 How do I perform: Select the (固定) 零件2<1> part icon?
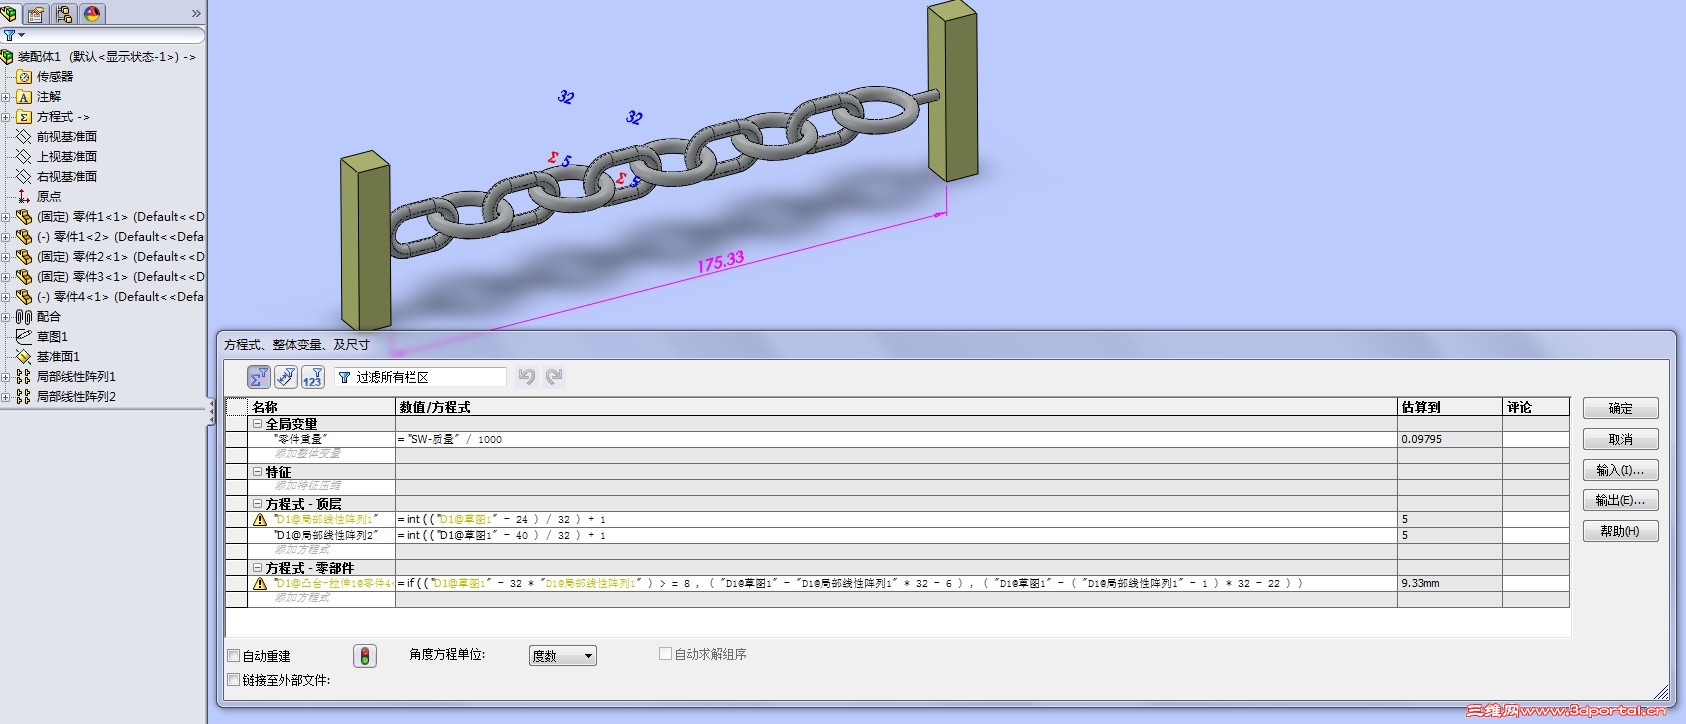coord(25,257)
